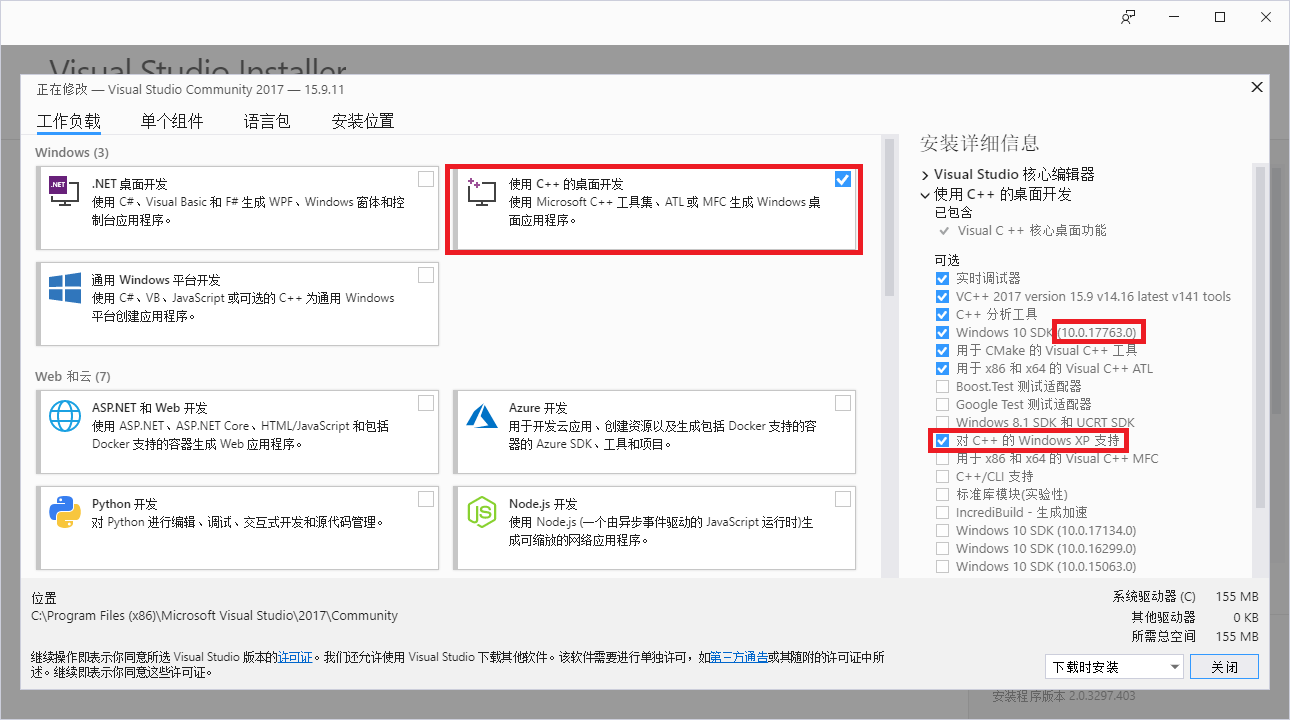The width and height of the screenshot is (1290, 720).
Task: Check Visual C++ MFC for x86 and x64
Action: pyautogui.click(x=942, y=459)
